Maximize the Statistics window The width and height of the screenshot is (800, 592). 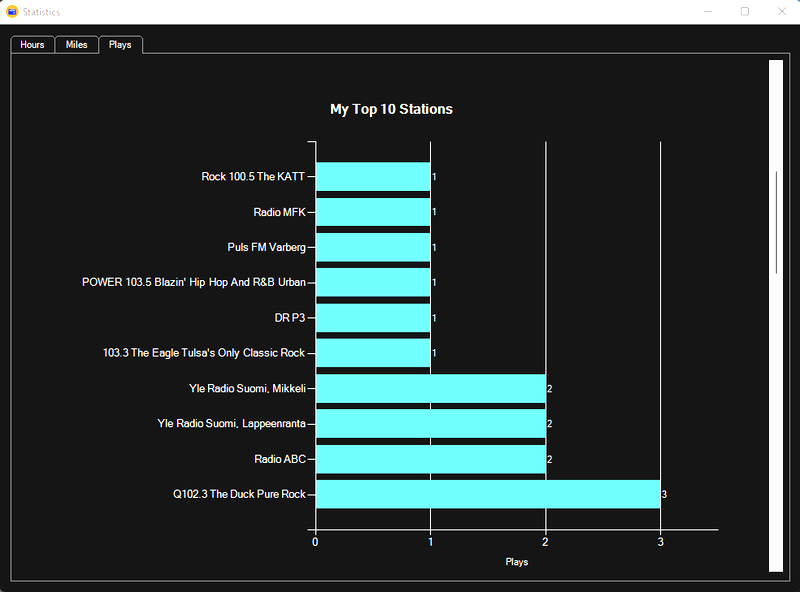coord(744,12)
